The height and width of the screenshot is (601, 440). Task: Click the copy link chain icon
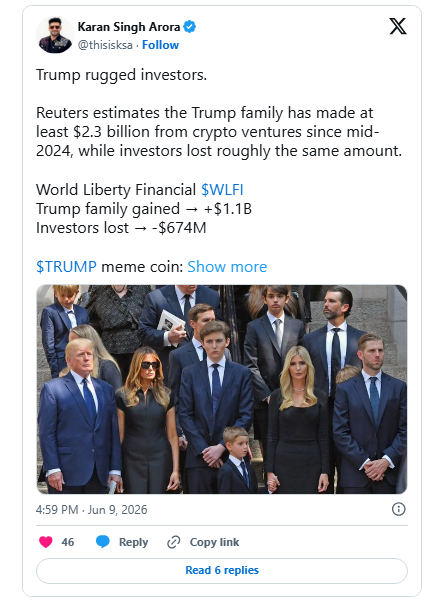(174, 542)
